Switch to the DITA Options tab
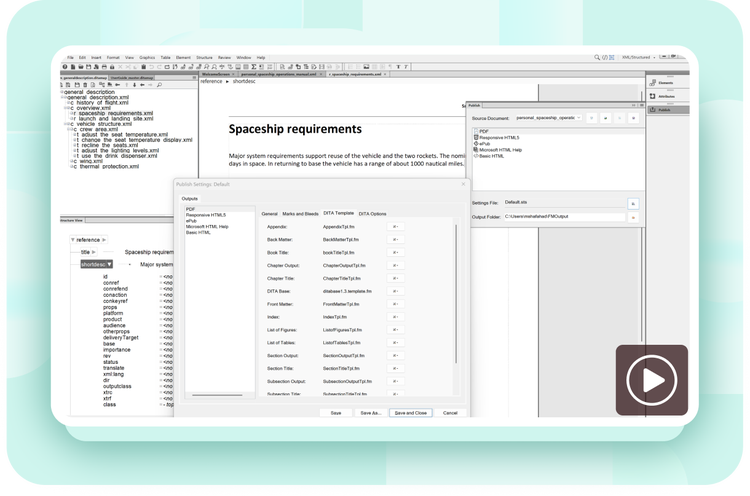Viewport: 750px width, 496px height. pyautogui.click(x=372, y=214)
